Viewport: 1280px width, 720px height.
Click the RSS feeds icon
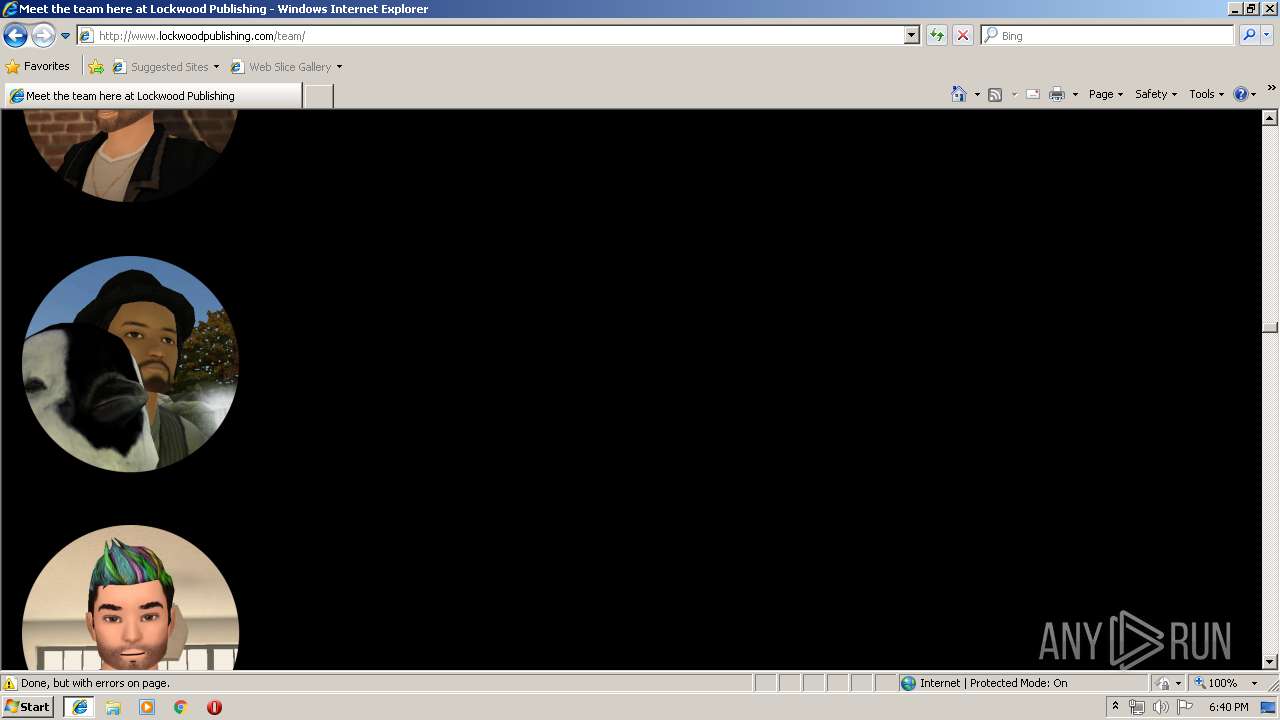995,94
